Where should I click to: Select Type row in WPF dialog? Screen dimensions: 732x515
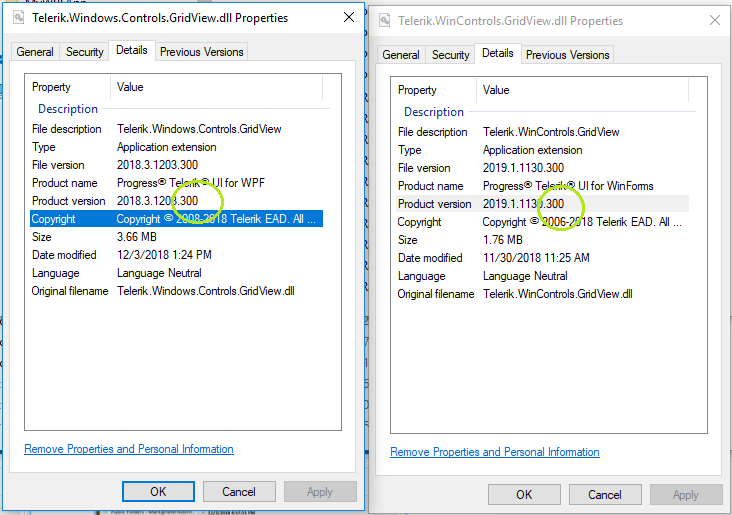tap(176, 147)
